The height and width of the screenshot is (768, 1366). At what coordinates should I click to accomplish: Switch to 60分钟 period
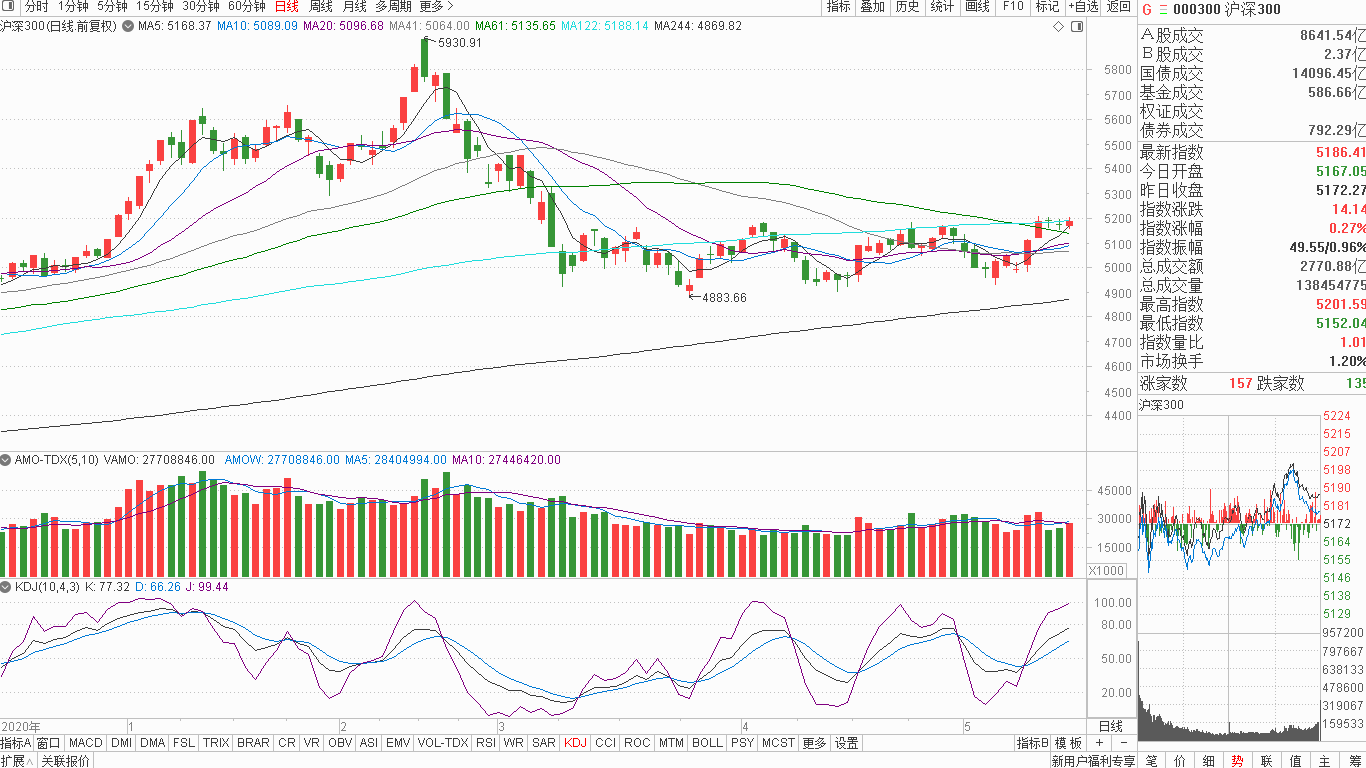[x=247, y=6]
